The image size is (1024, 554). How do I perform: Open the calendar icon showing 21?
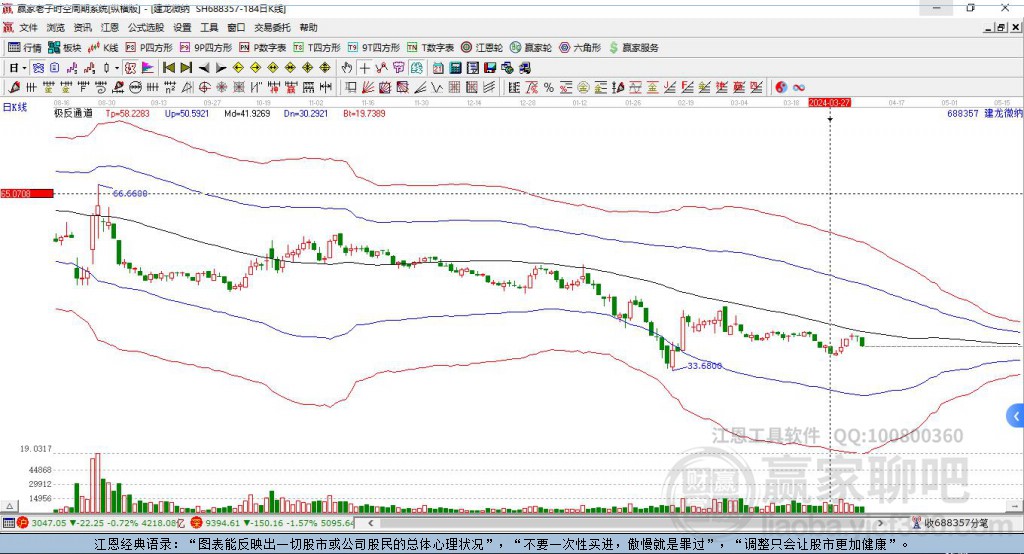click(438, 67)
